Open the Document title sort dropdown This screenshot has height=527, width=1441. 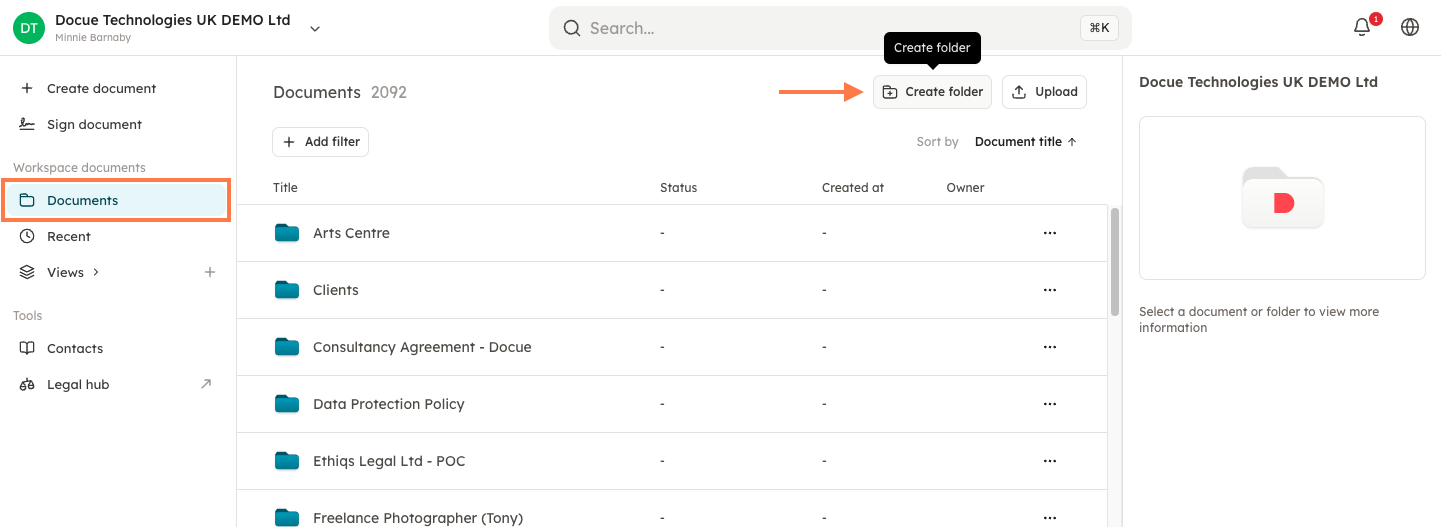pos(1025,142)
